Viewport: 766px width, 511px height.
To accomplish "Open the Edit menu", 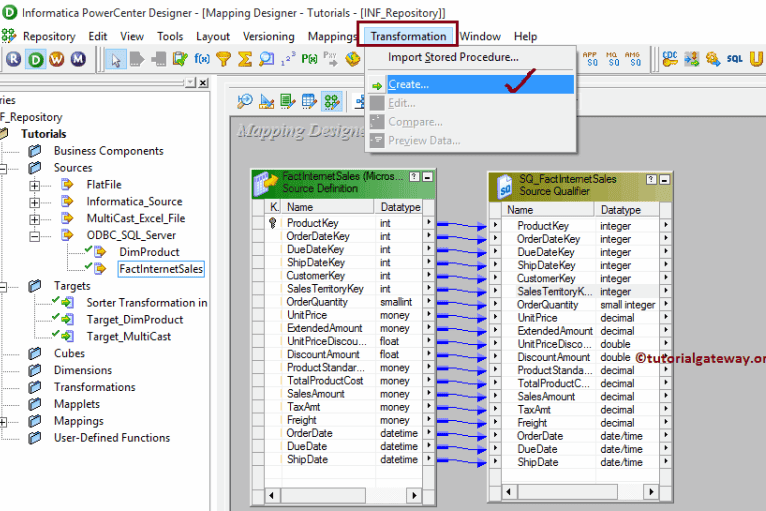I will (98, 37).
